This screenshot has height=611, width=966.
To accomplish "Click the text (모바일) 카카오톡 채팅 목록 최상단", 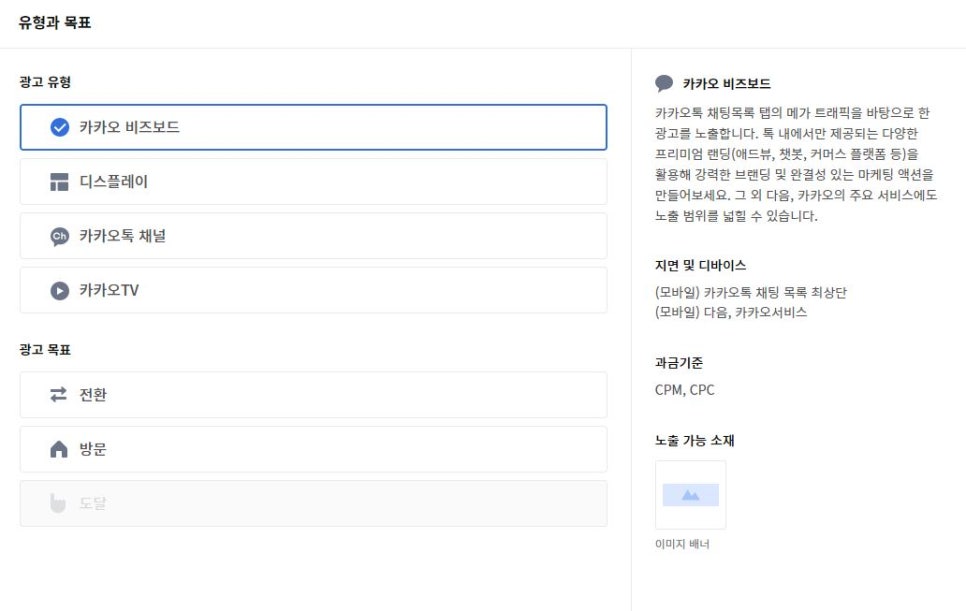I will (750, 292).
